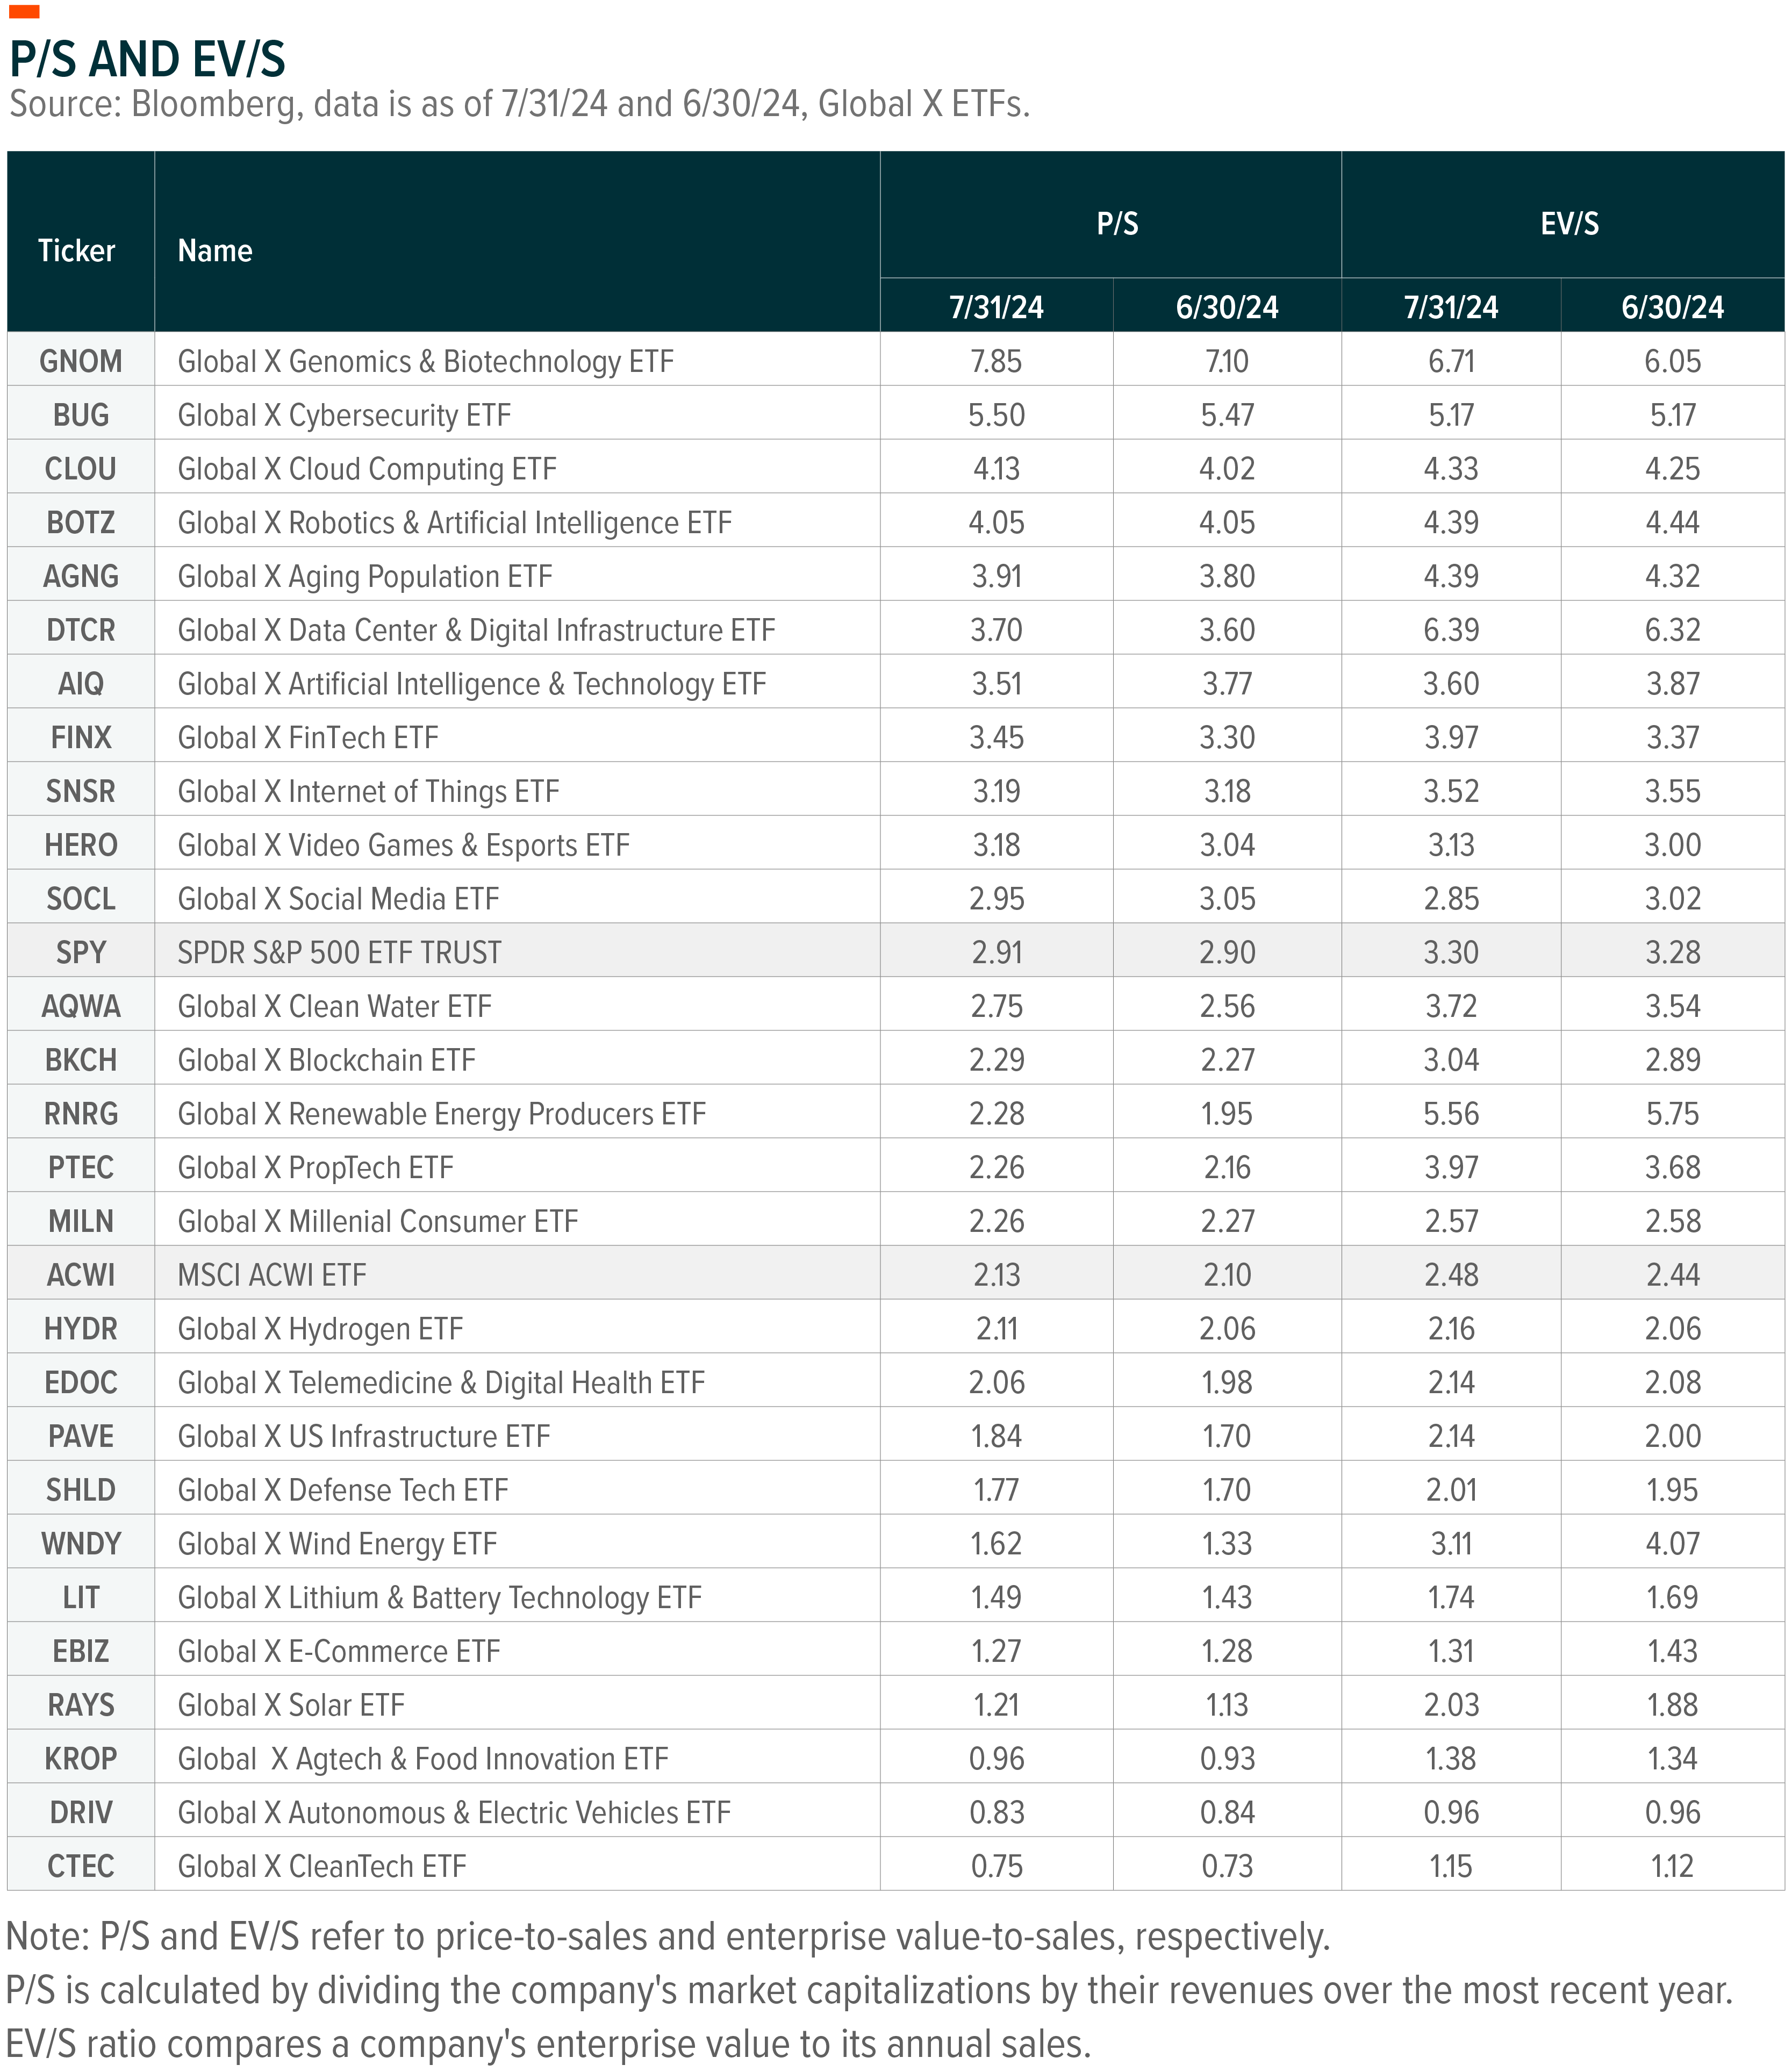Click the ACWI ticker cell
This screenshot has width=1792, height=2072.
[80, 1275]
